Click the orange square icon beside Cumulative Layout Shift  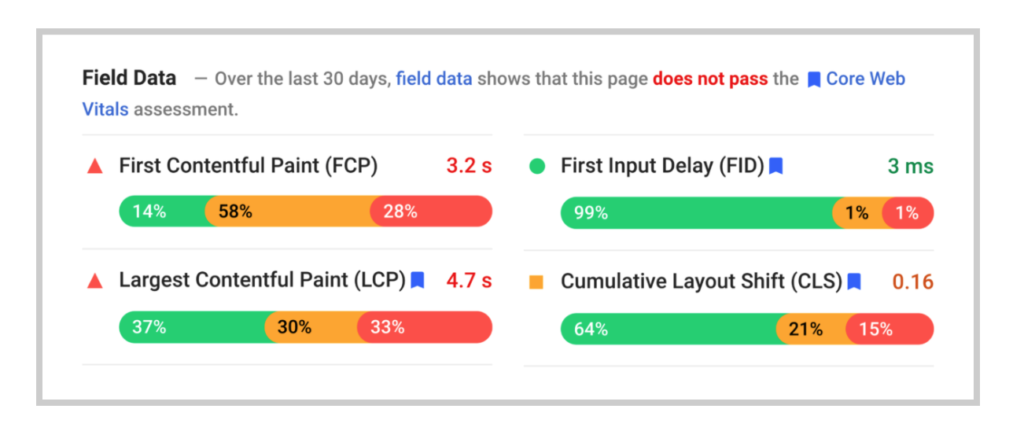click(536, 282)
